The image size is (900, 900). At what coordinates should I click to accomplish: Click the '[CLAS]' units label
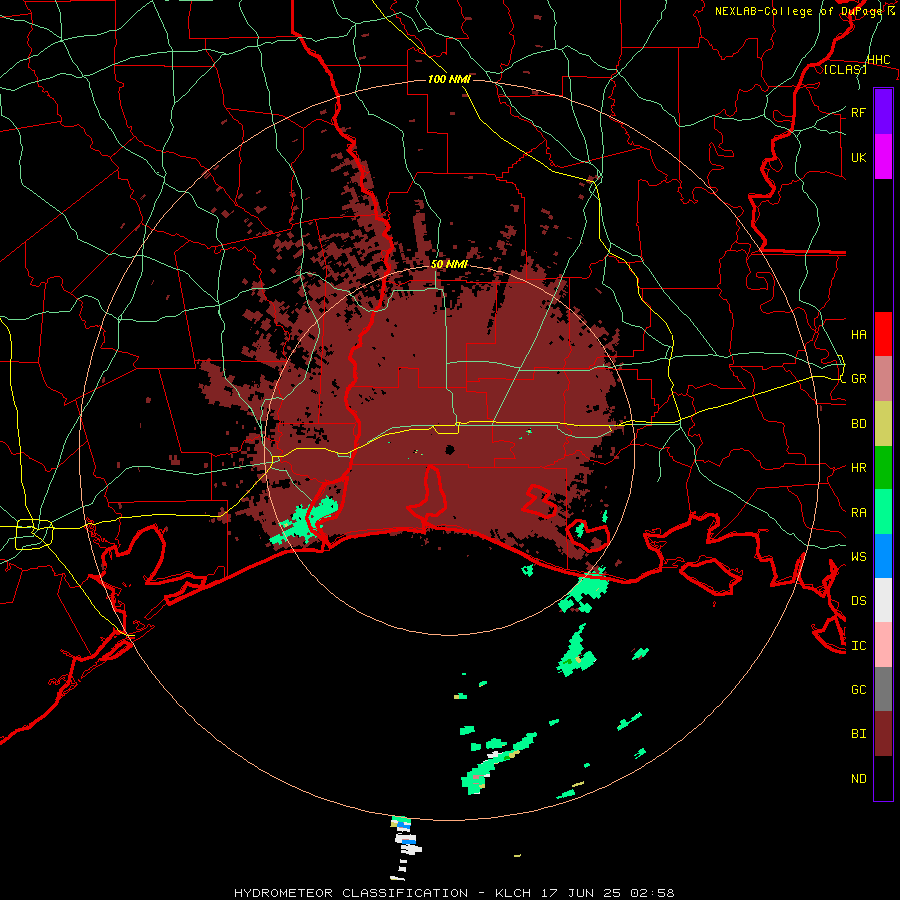click(x=845, y=69)
